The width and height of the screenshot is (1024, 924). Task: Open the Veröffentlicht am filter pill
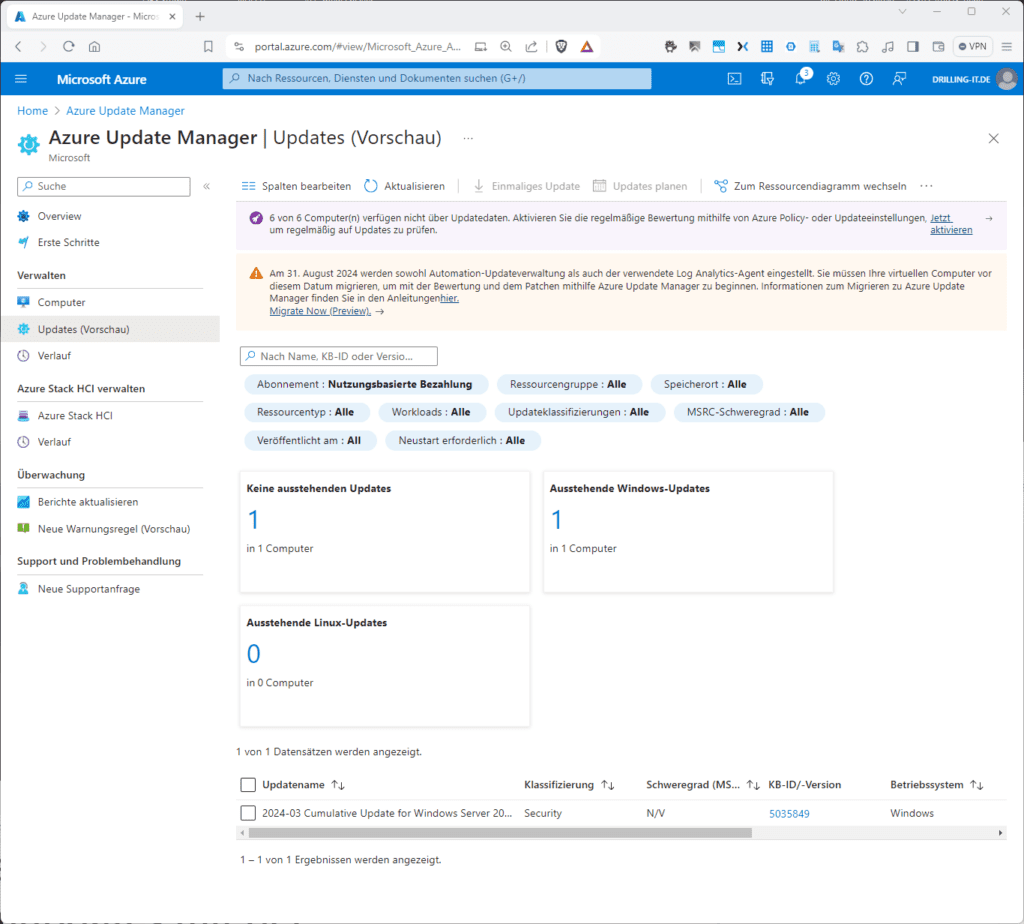[x=310, y=441]
